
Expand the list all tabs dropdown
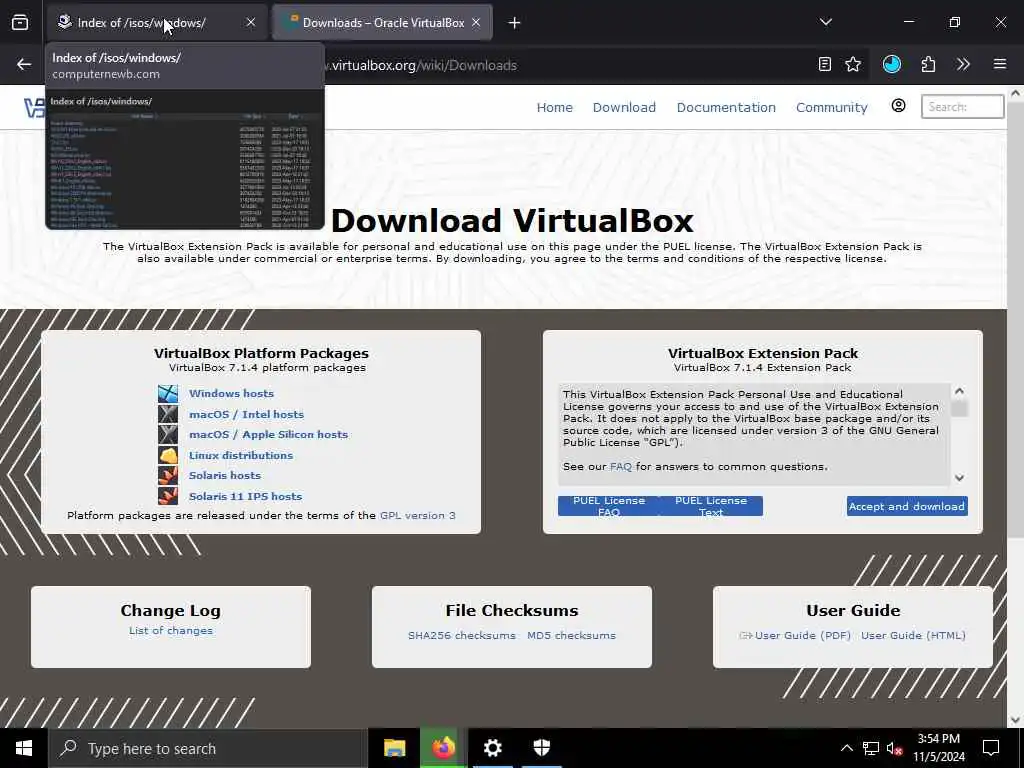[825, 22]
